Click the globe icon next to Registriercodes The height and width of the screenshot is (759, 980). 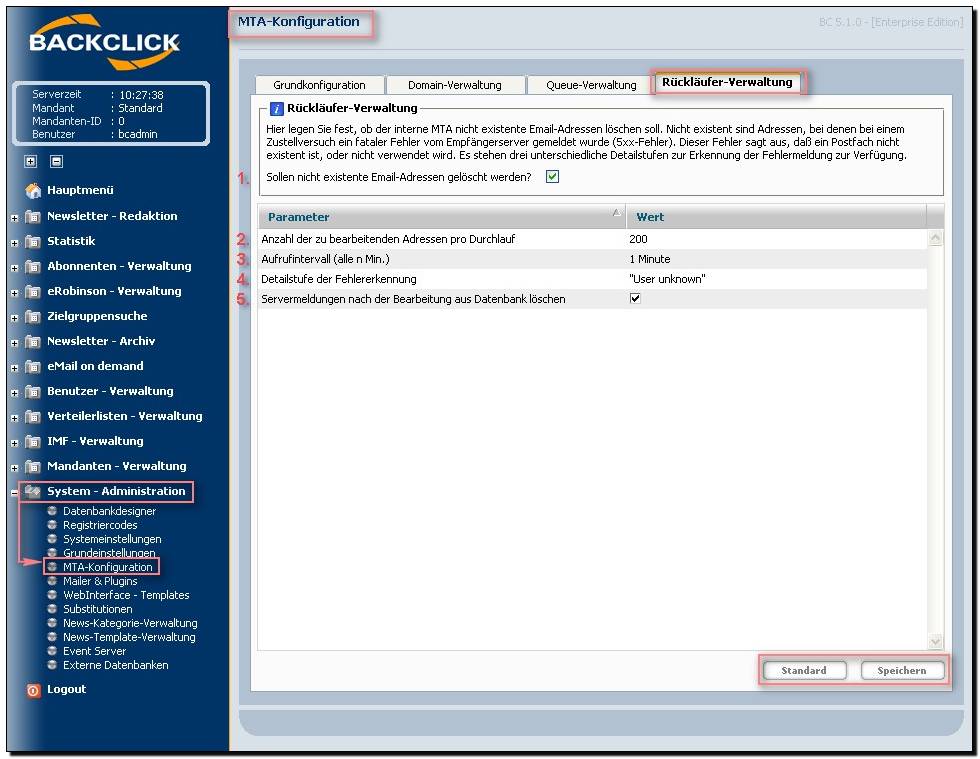click(52, 525)
